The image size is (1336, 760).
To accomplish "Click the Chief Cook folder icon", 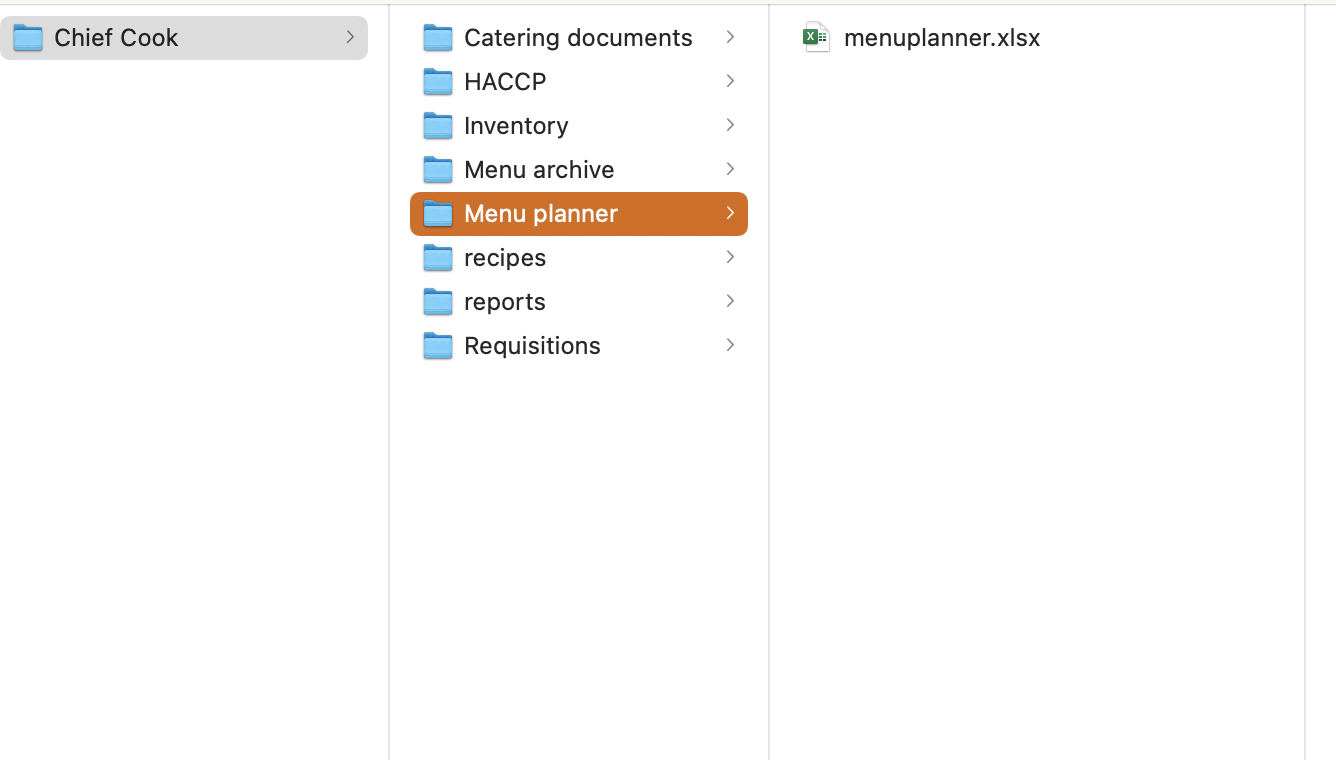I will tap(28, 38).
